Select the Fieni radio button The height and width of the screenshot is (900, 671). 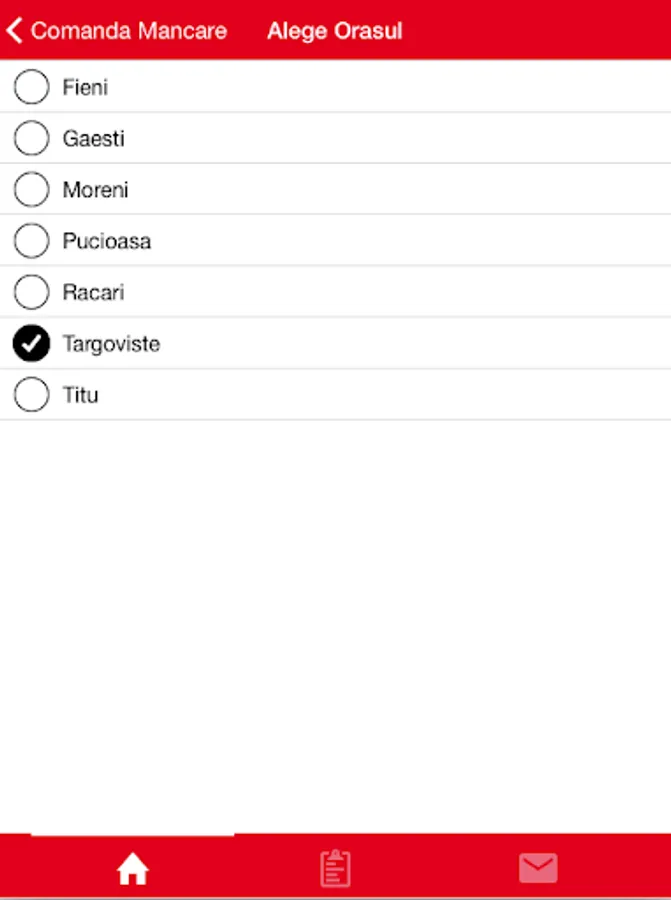tap(31, 87)
